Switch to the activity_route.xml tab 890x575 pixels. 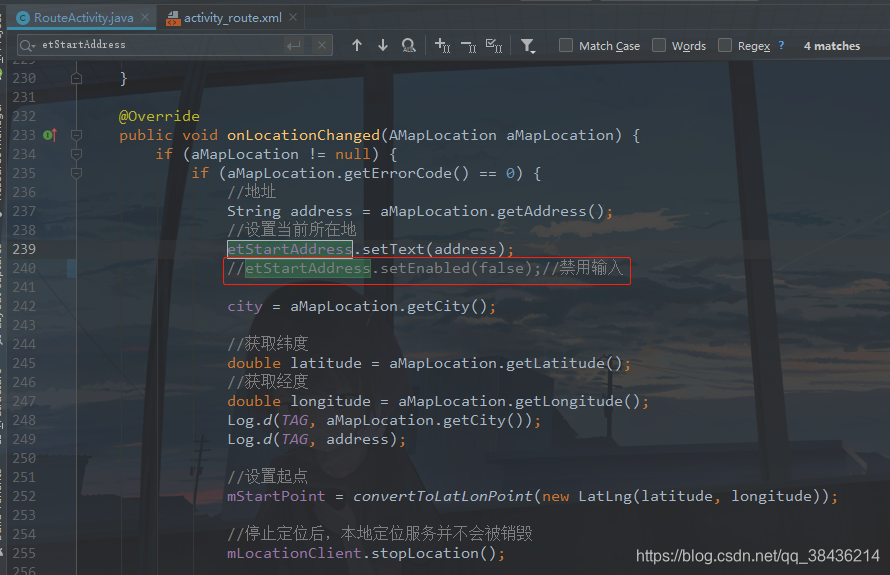tap(232, 18)
